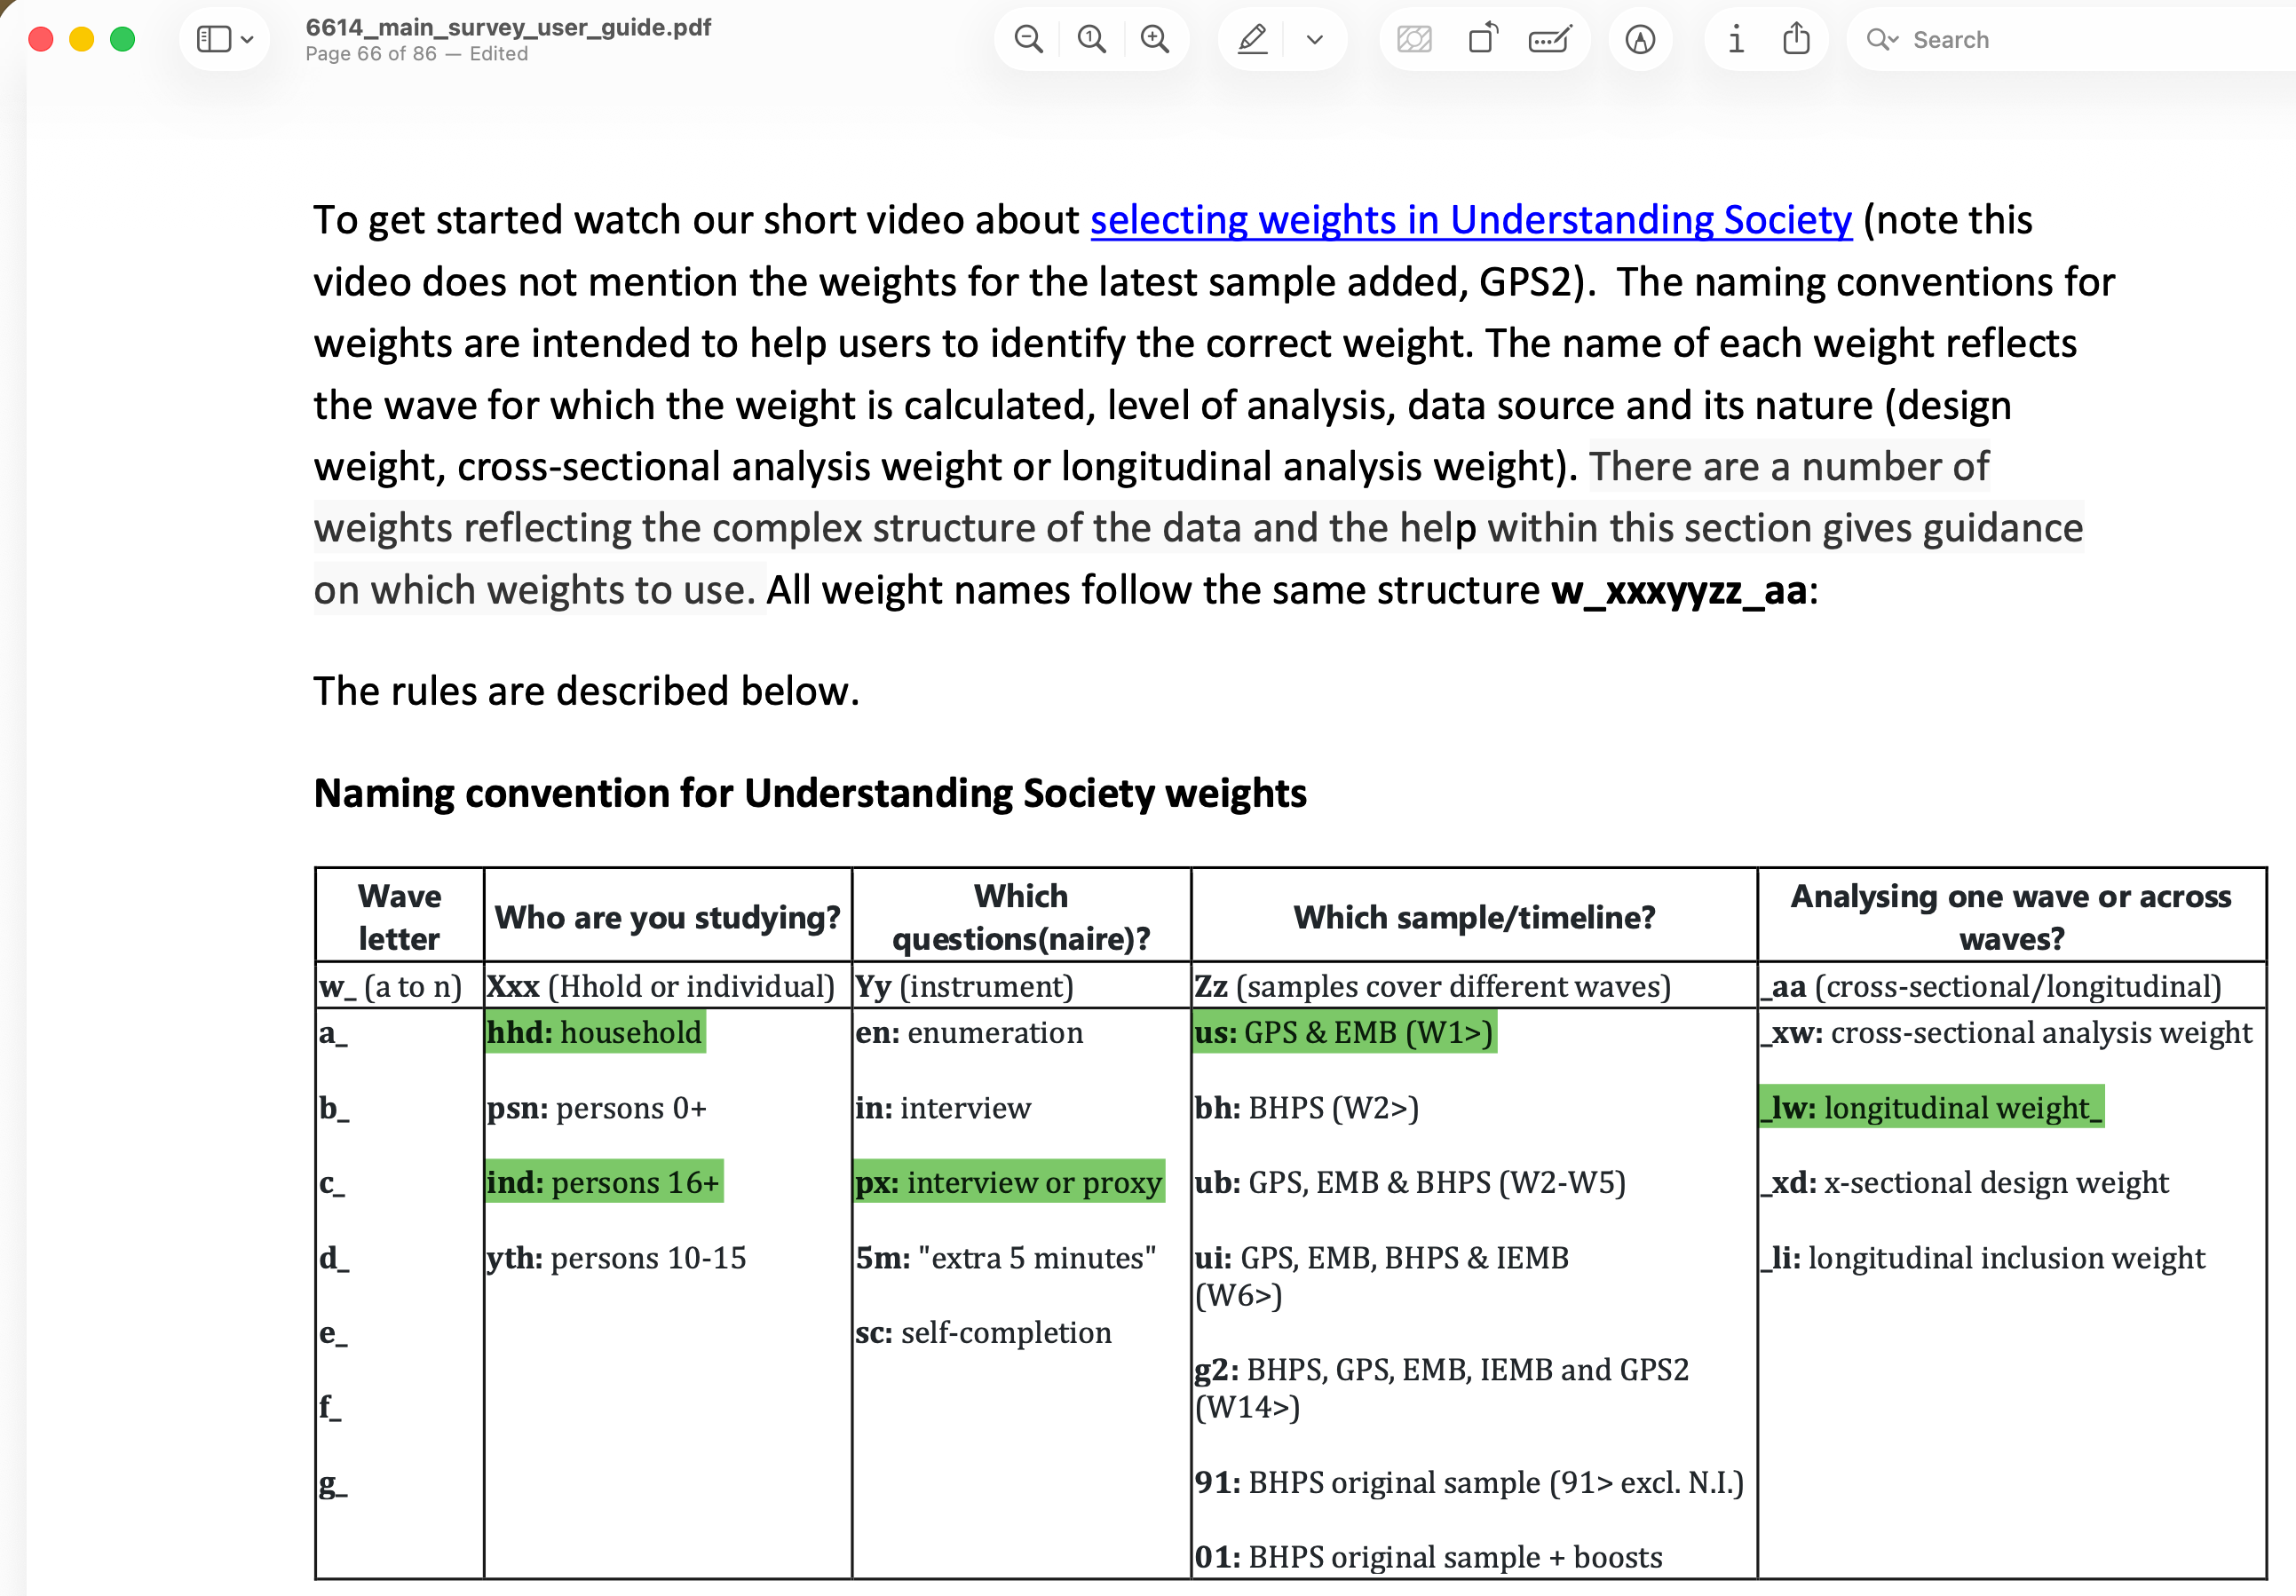The height and width of the screenshot is (1596, 2296).
Task: Toggle the text highlight tool
Action: click(1253, 39)
